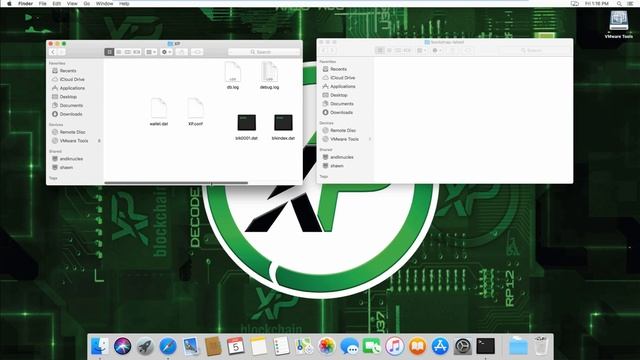Select Remote Disc in right Finder window
This screenshot has height=360, width=640.
(x=343, y=131)
